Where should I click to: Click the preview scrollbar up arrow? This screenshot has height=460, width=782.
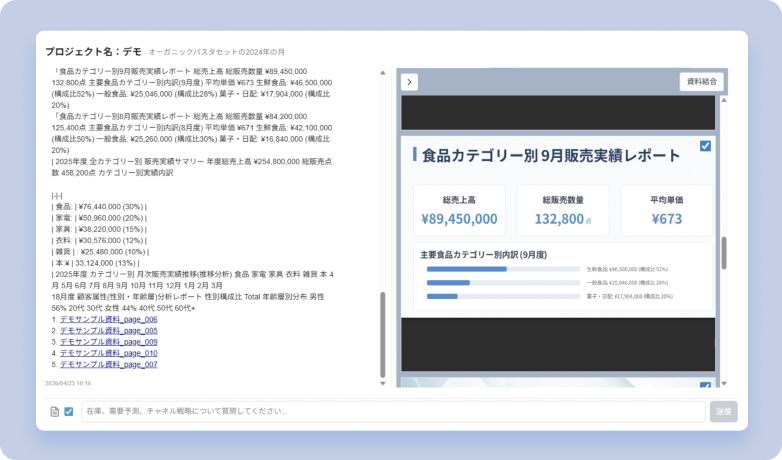[x=724, y=100]
